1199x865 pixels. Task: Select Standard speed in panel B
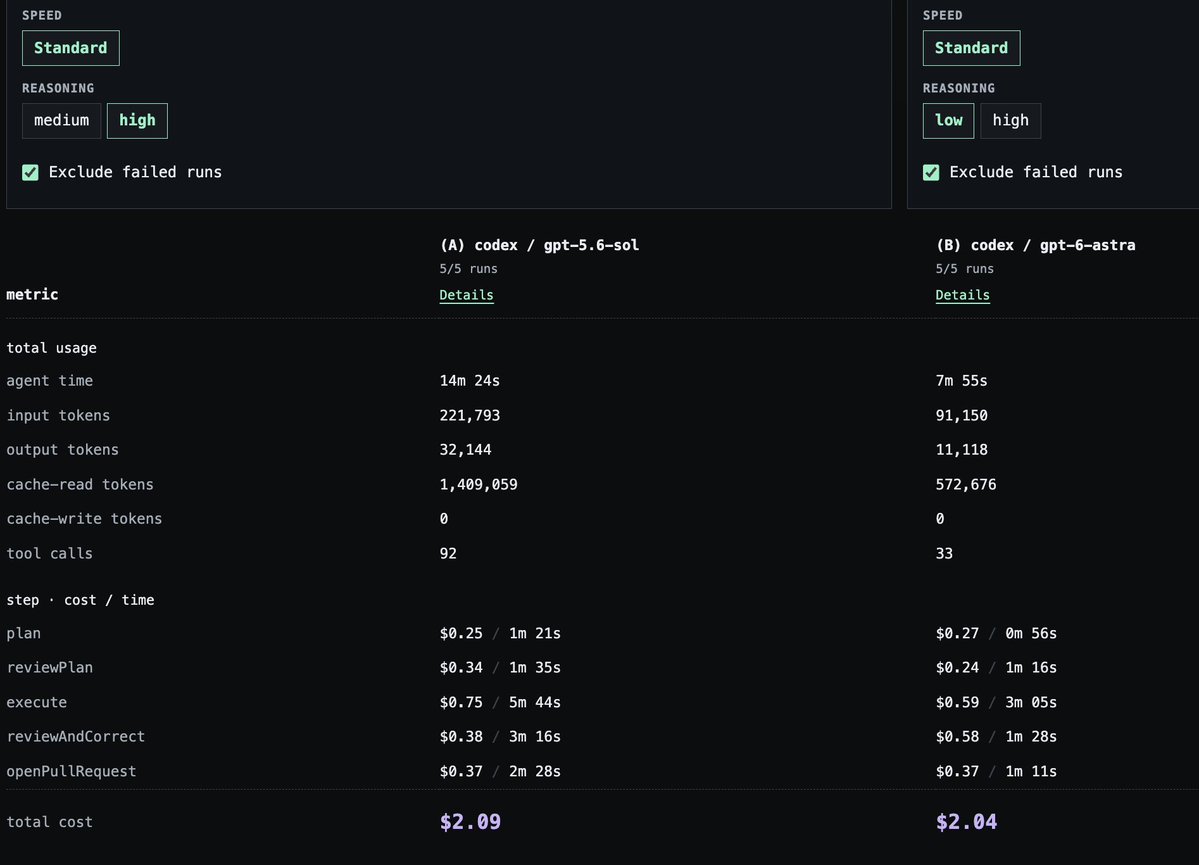pos(971,48)
